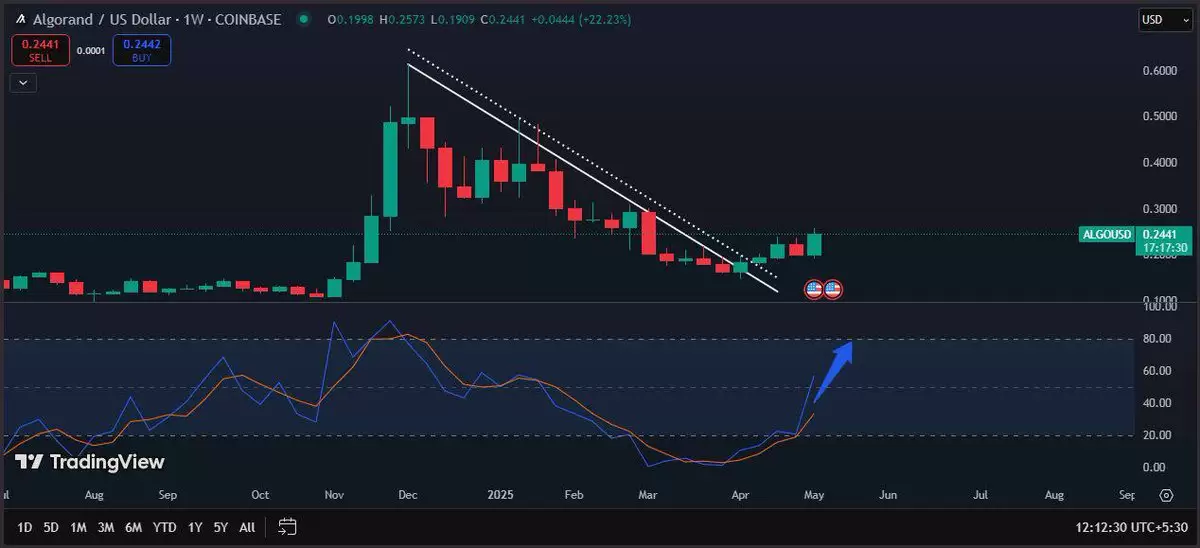
Task: Open chart settings gear icon
Action: 1166,495
